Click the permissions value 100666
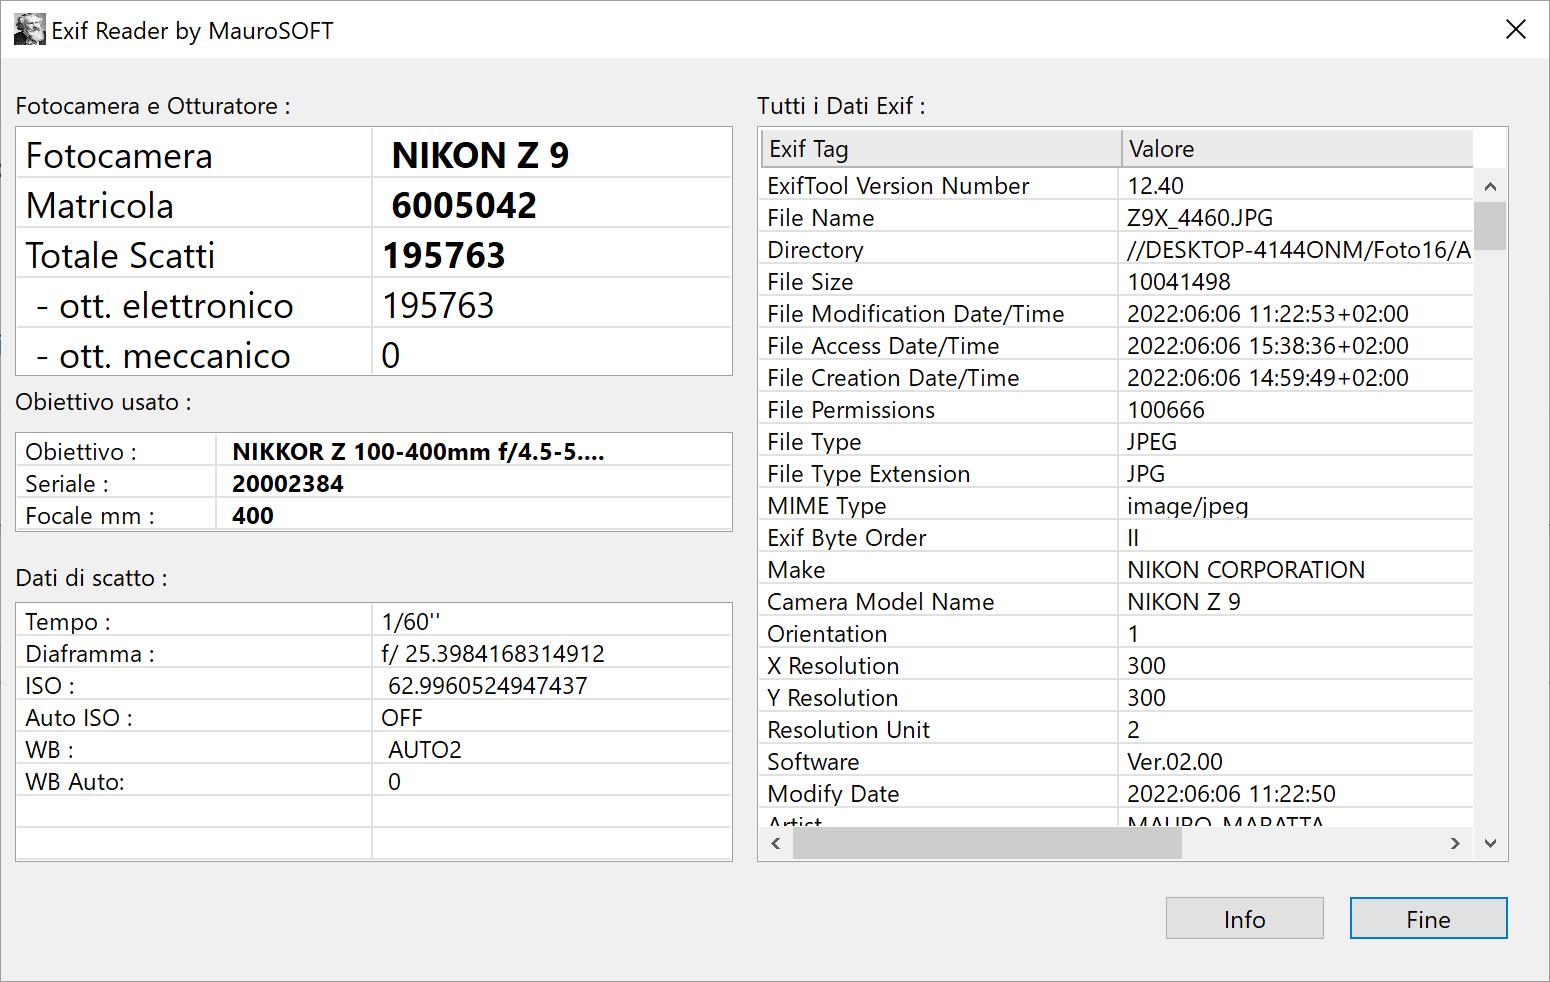1550x982 pixels. pos(1166,410)
